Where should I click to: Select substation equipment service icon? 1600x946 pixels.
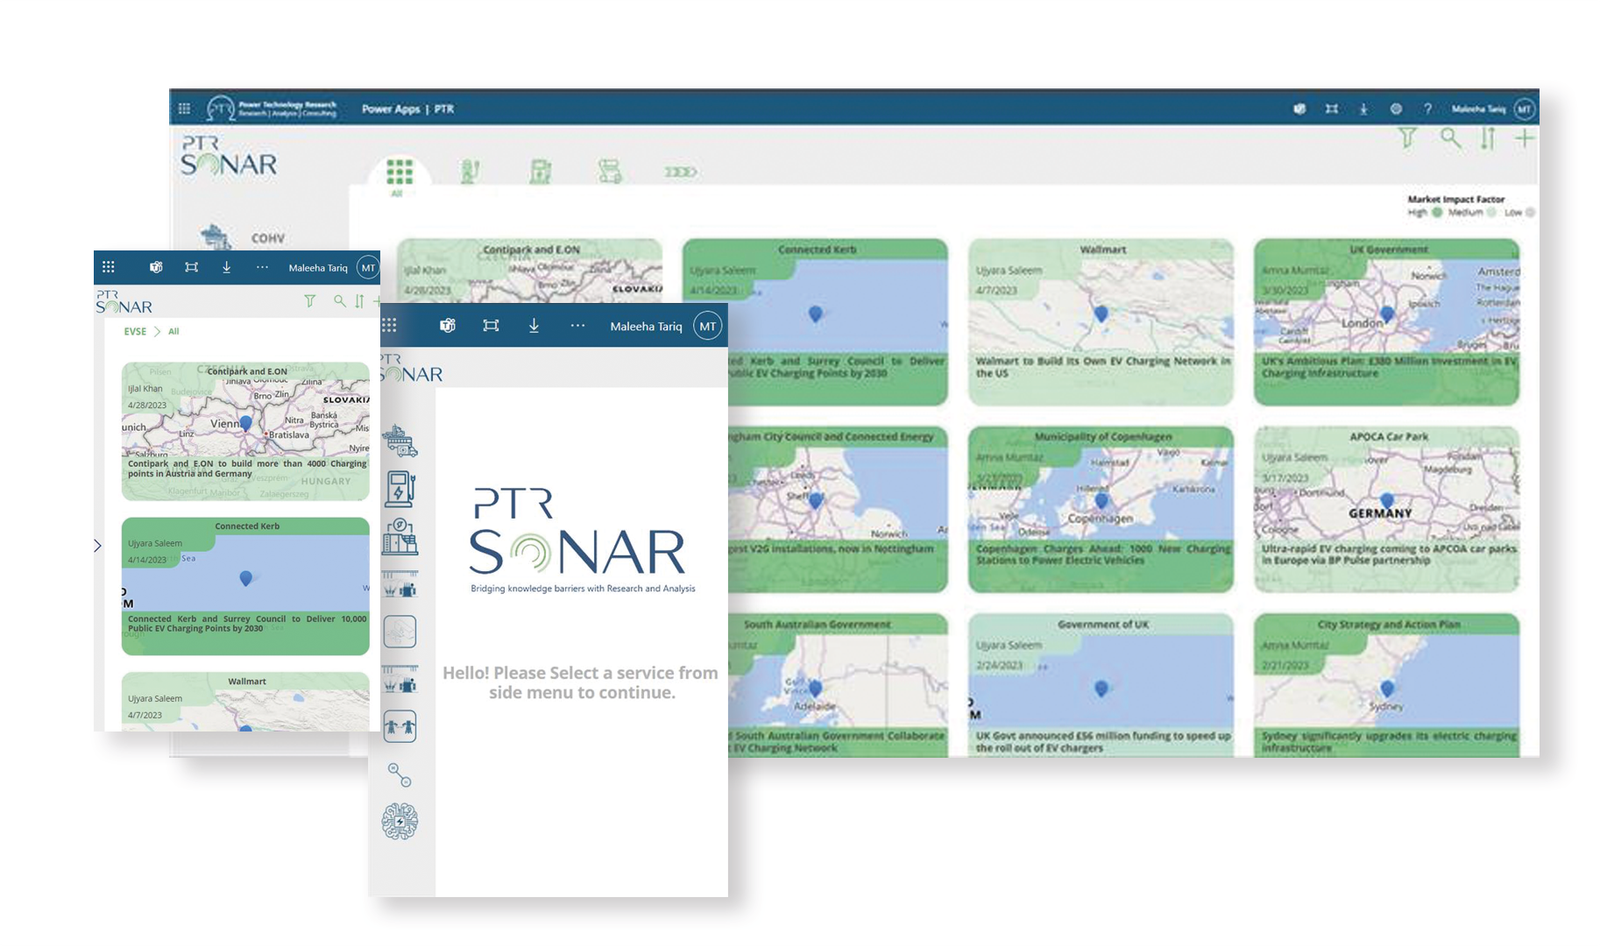point(400,537)
